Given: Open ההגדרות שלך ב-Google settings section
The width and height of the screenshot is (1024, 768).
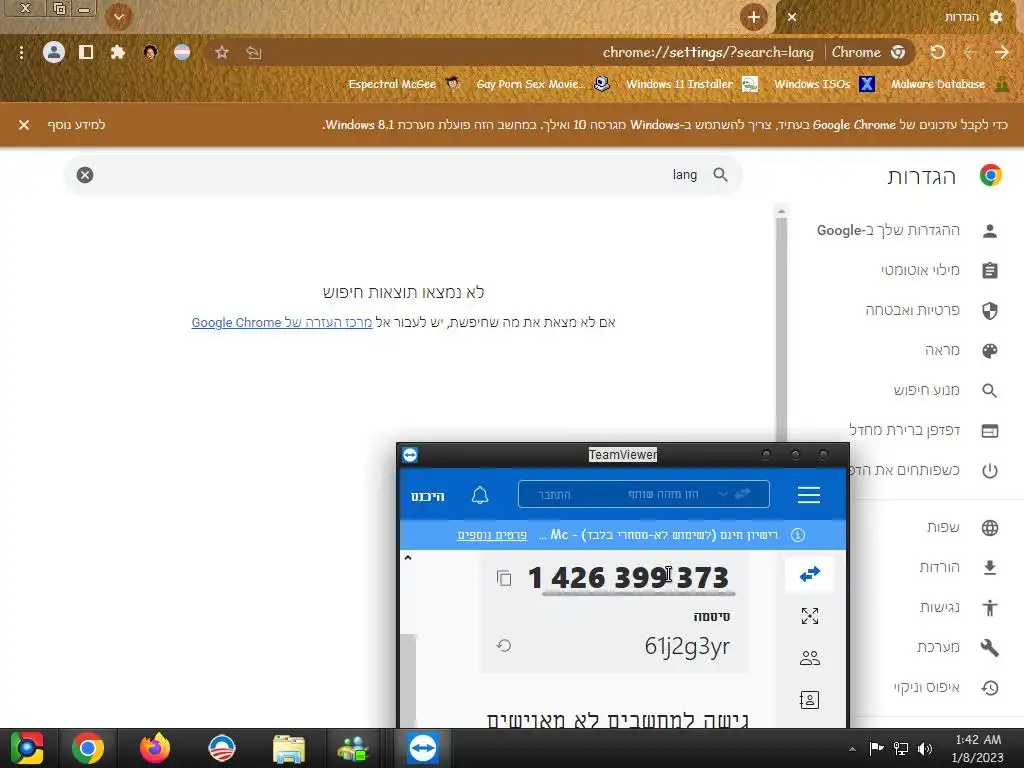Looking at the screenshot, I should pos(908,231).
